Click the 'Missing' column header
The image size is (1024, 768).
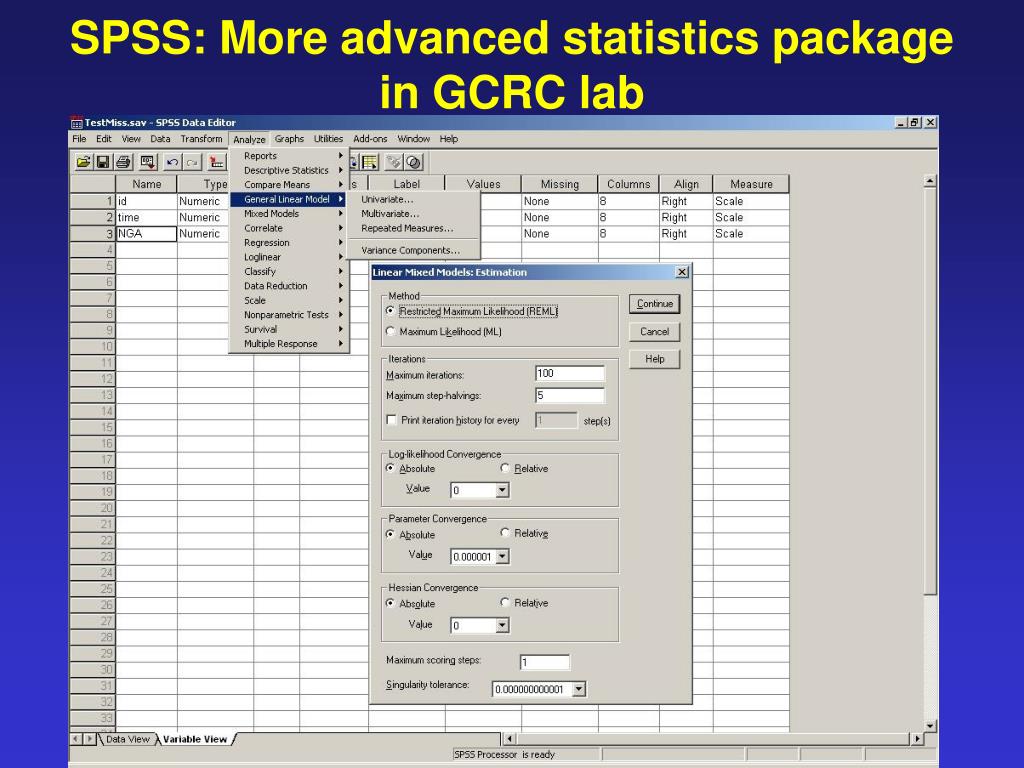pos(560,184)
